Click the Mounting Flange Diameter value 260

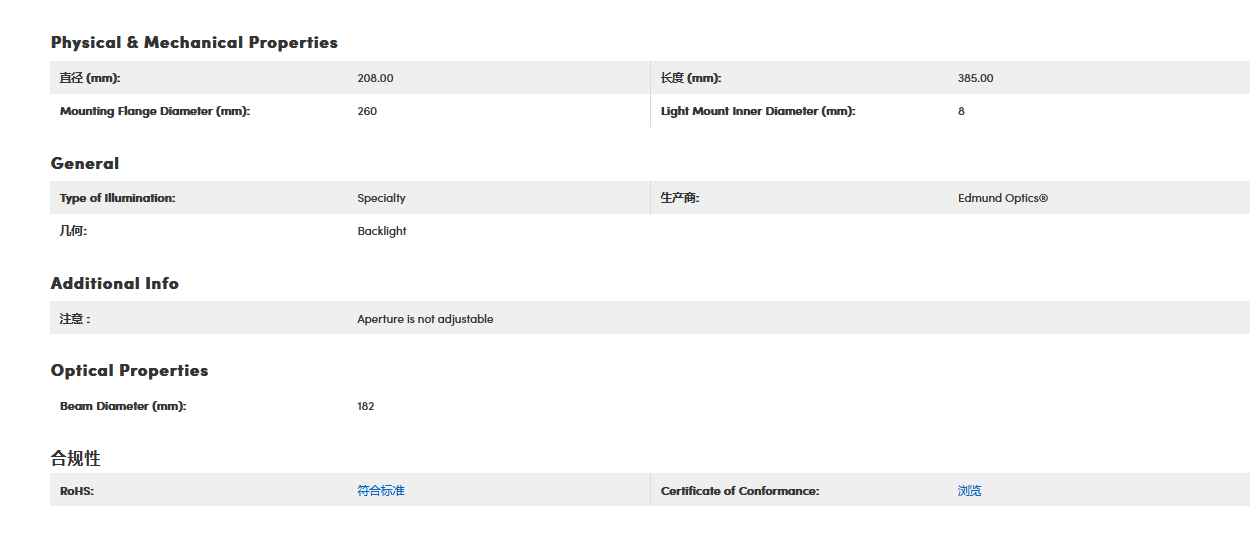click(367, 111)
